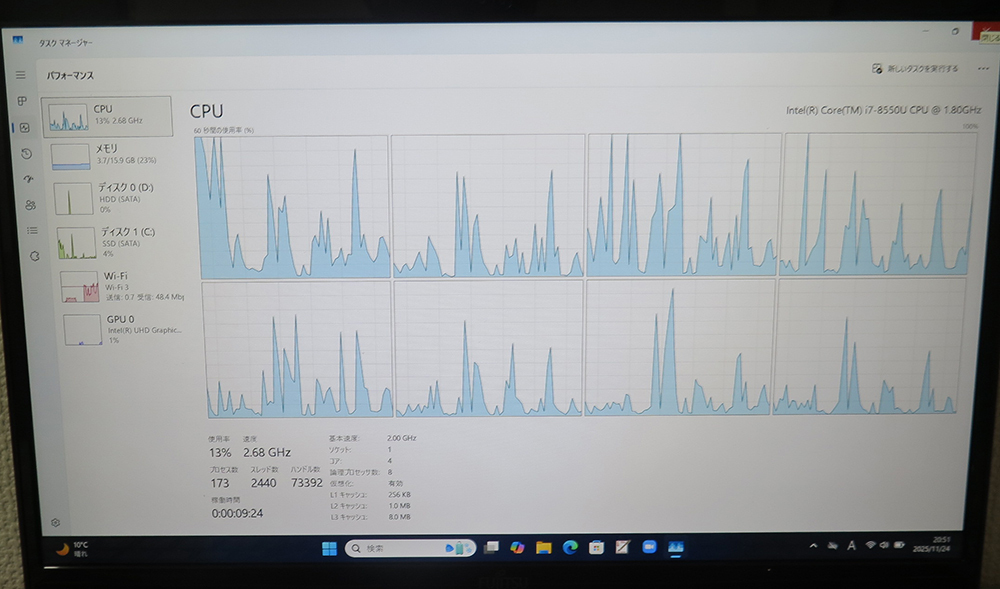Screen dimensions: 1000x589
Task: Open File Explorer from taskbar
Action: click(x=543, y=548)
